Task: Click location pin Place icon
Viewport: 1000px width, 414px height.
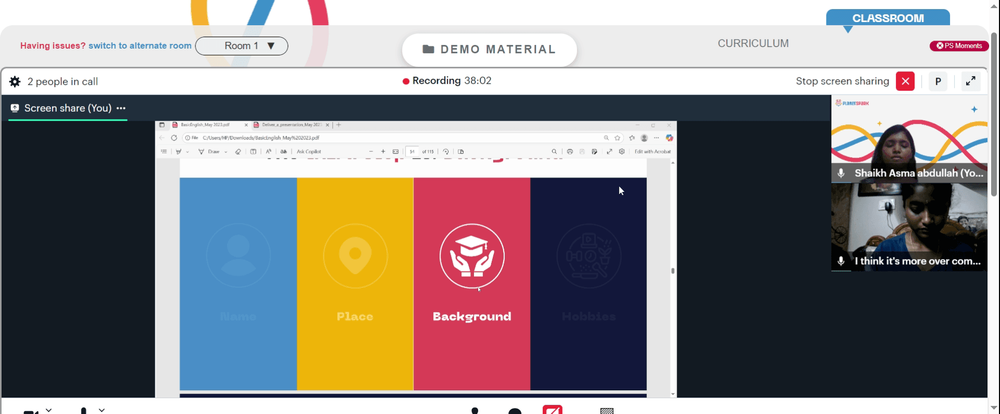Action: [355, 256]
